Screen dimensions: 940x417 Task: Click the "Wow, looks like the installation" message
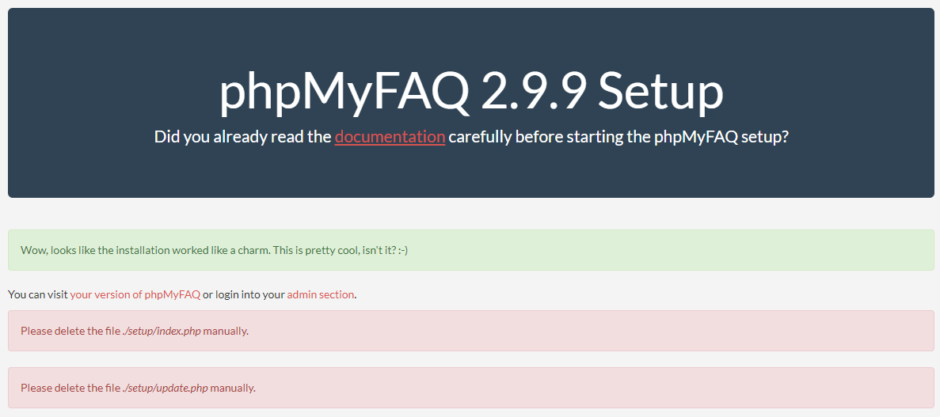[x=90, y=250]
